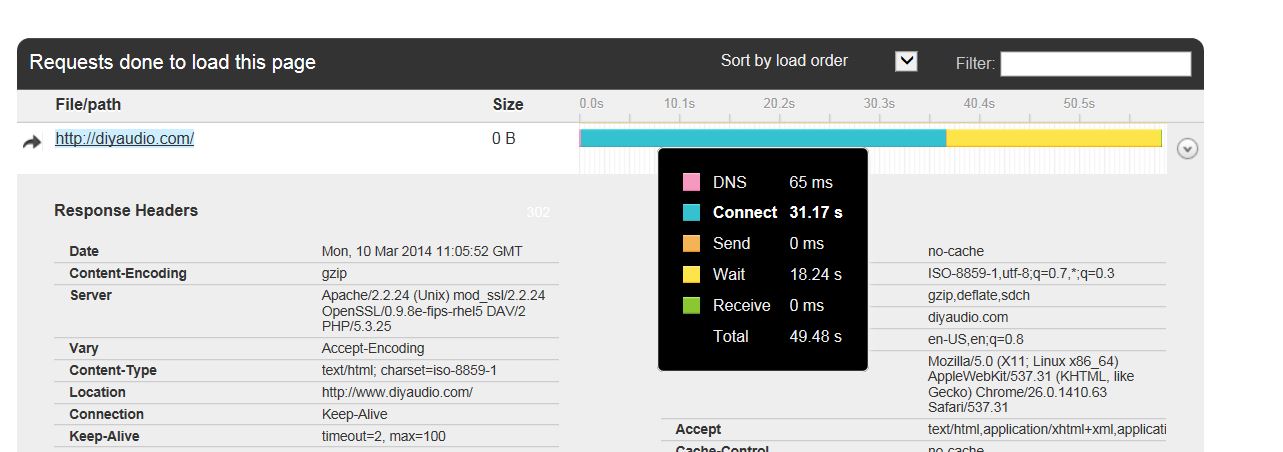Viewport: 1283px width, 452px height.
Task: Open the http://diyaudio.com/ link
Action: click(x=124, y=138)
